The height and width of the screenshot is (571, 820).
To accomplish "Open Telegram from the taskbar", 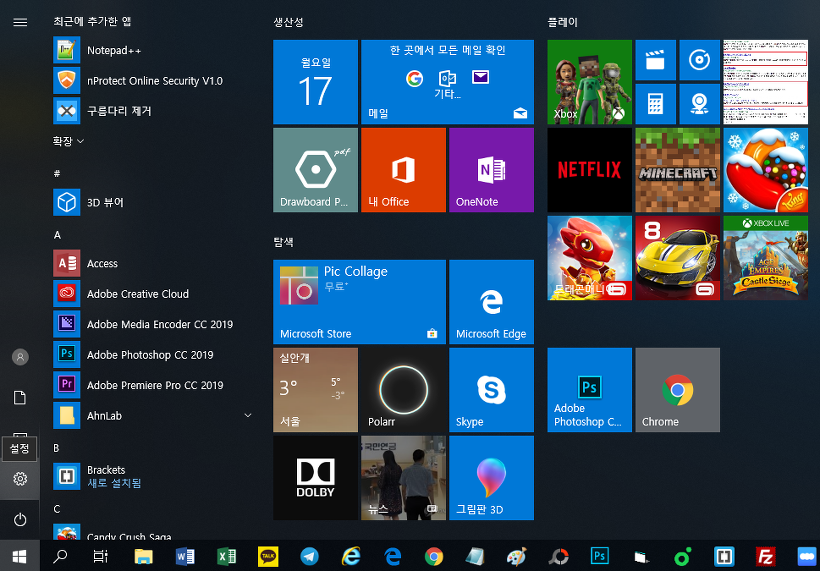I will click(x=309, y=556).
